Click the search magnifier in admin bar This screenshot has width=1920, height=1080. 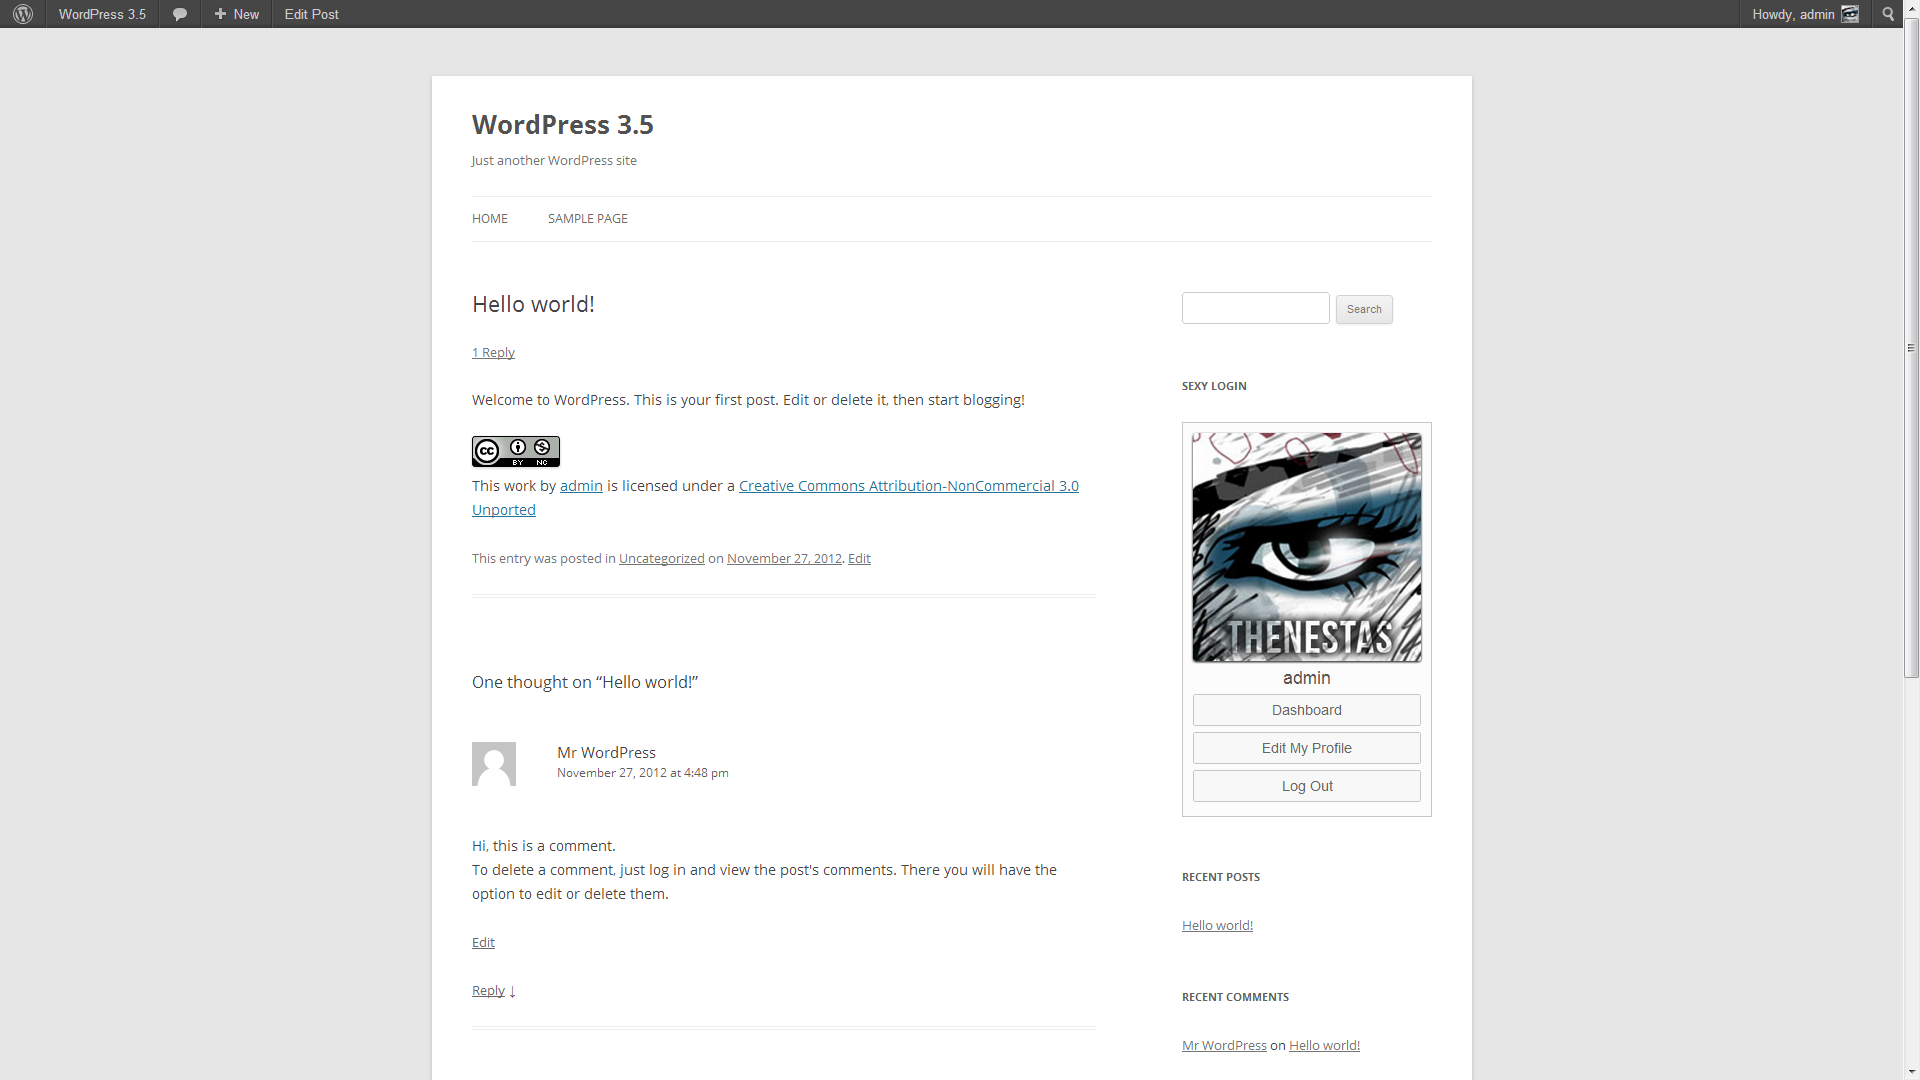coord(1888,14)
